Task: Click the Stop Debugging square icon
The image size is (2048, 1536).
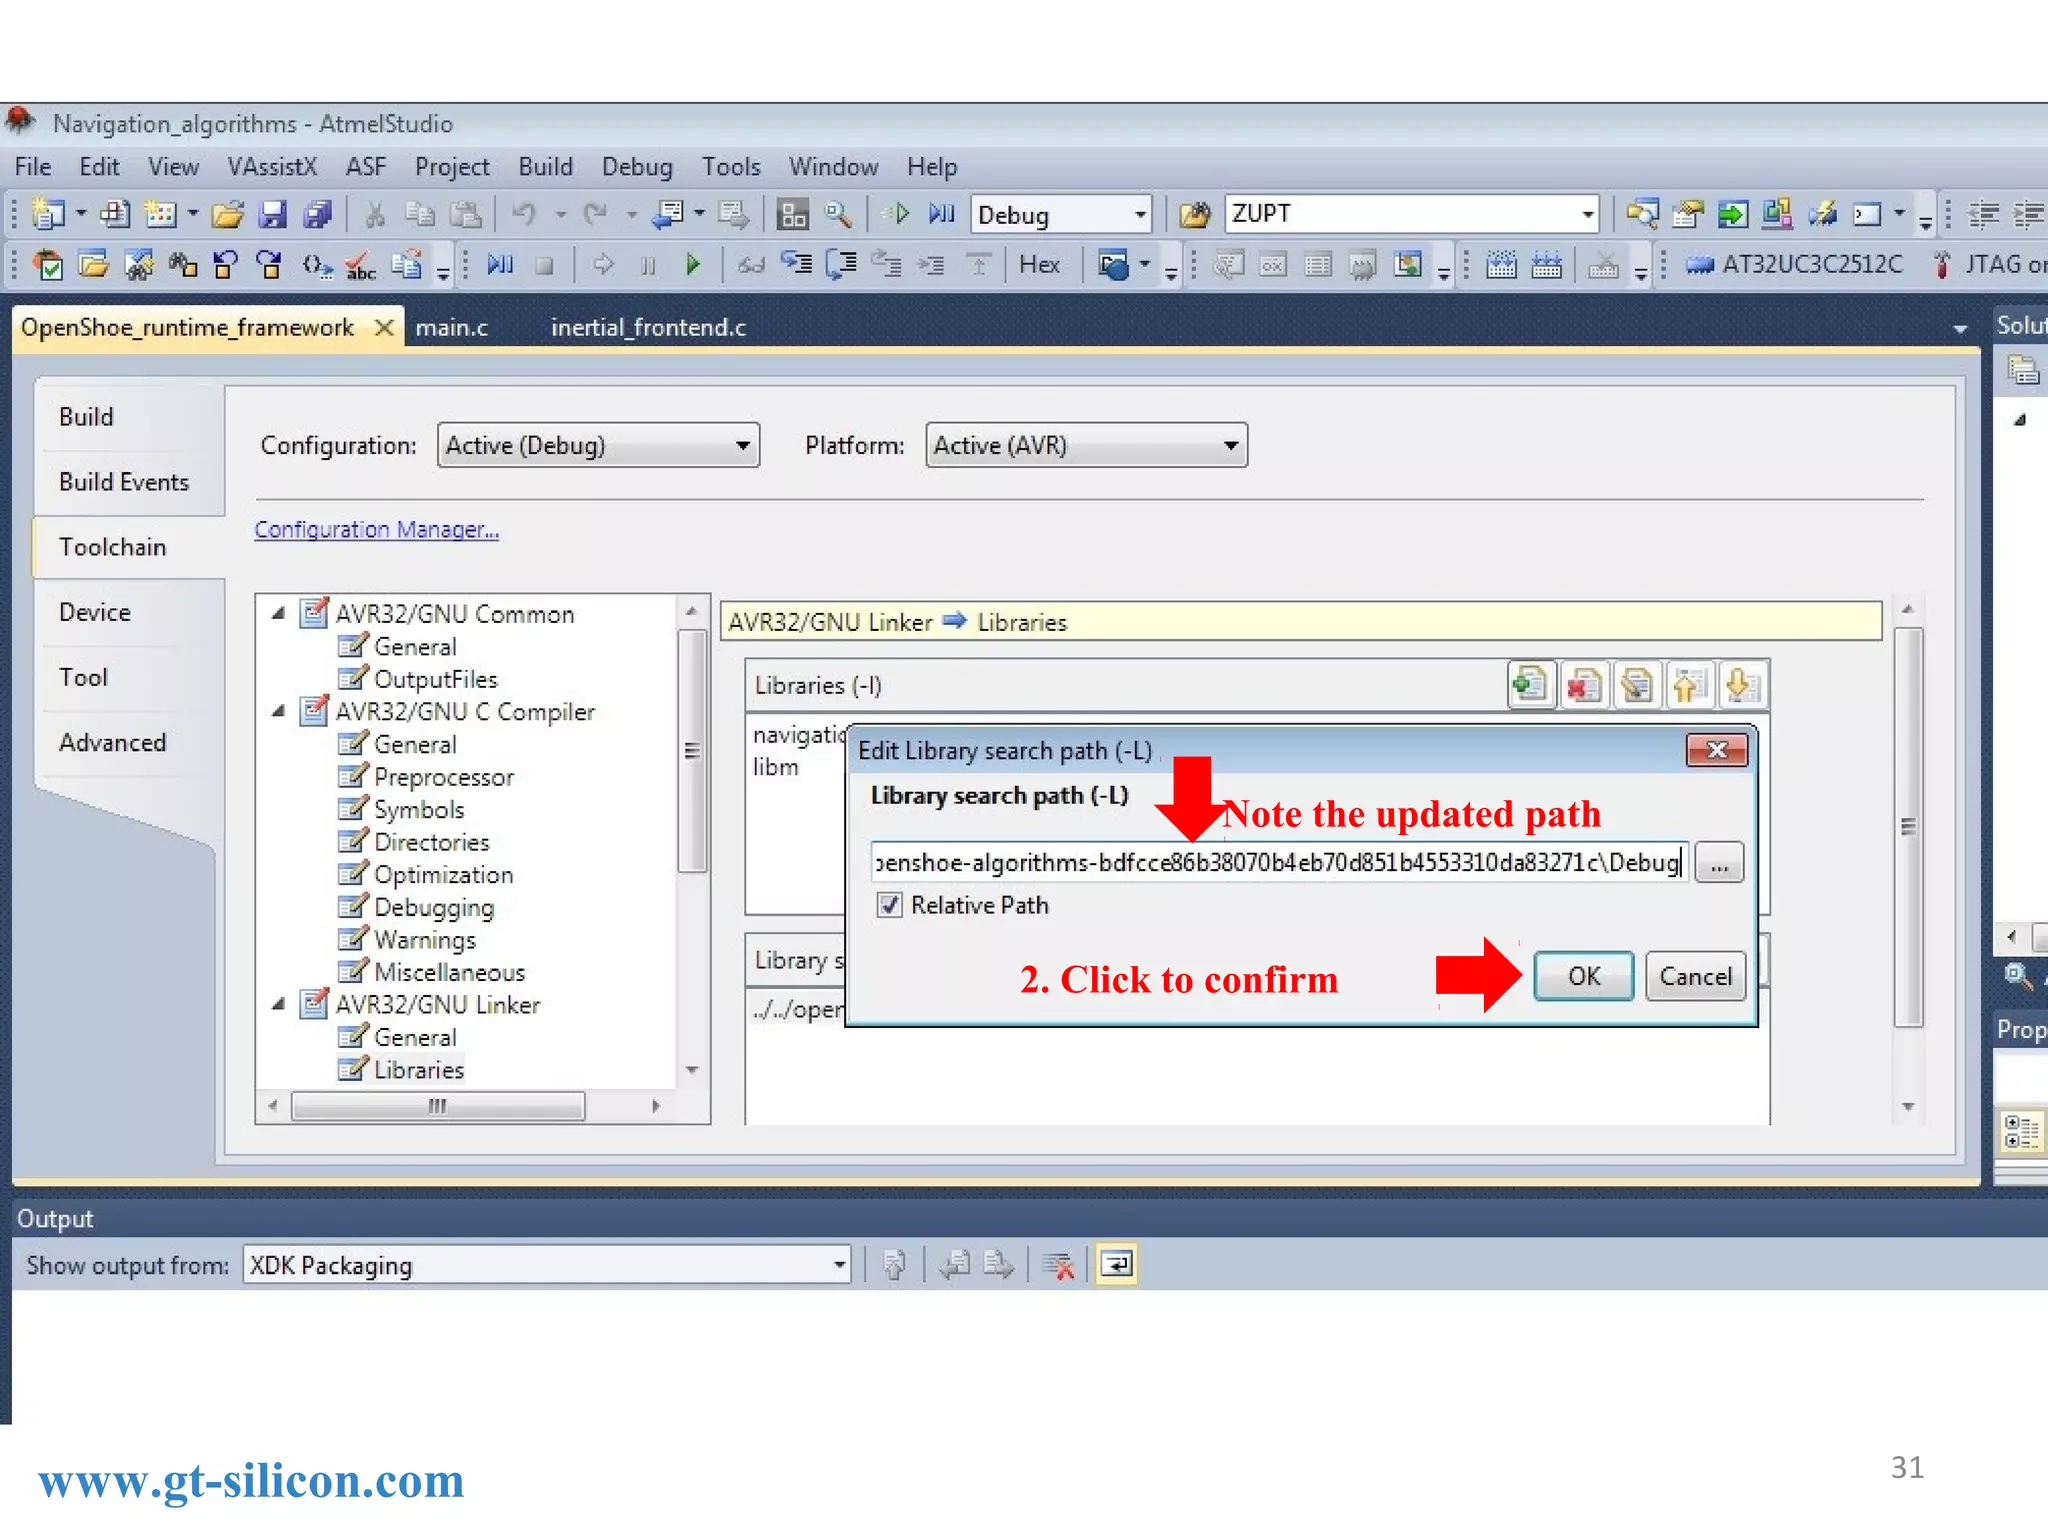Action: pos(545,265)
